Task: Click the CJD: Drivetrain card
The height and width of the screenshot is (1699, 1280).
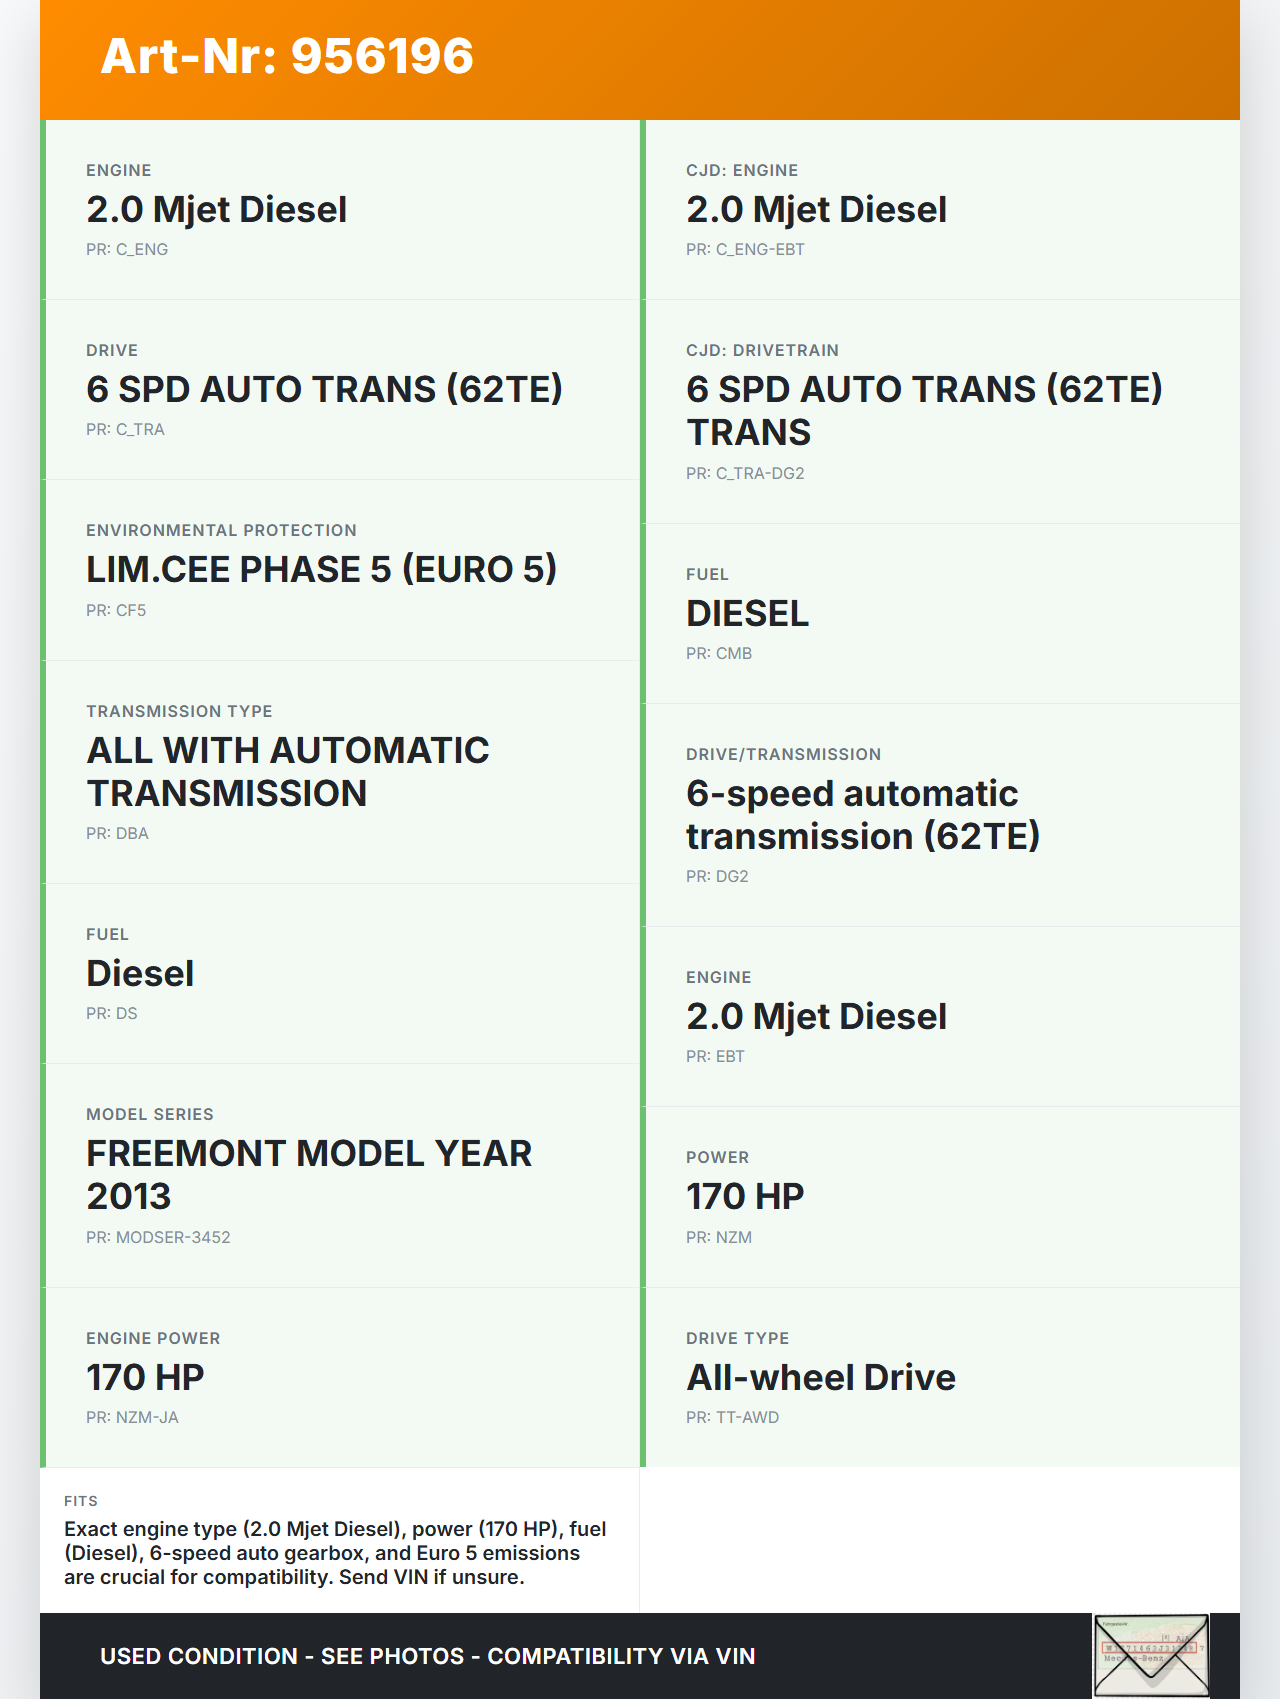Action: point(940,411)
